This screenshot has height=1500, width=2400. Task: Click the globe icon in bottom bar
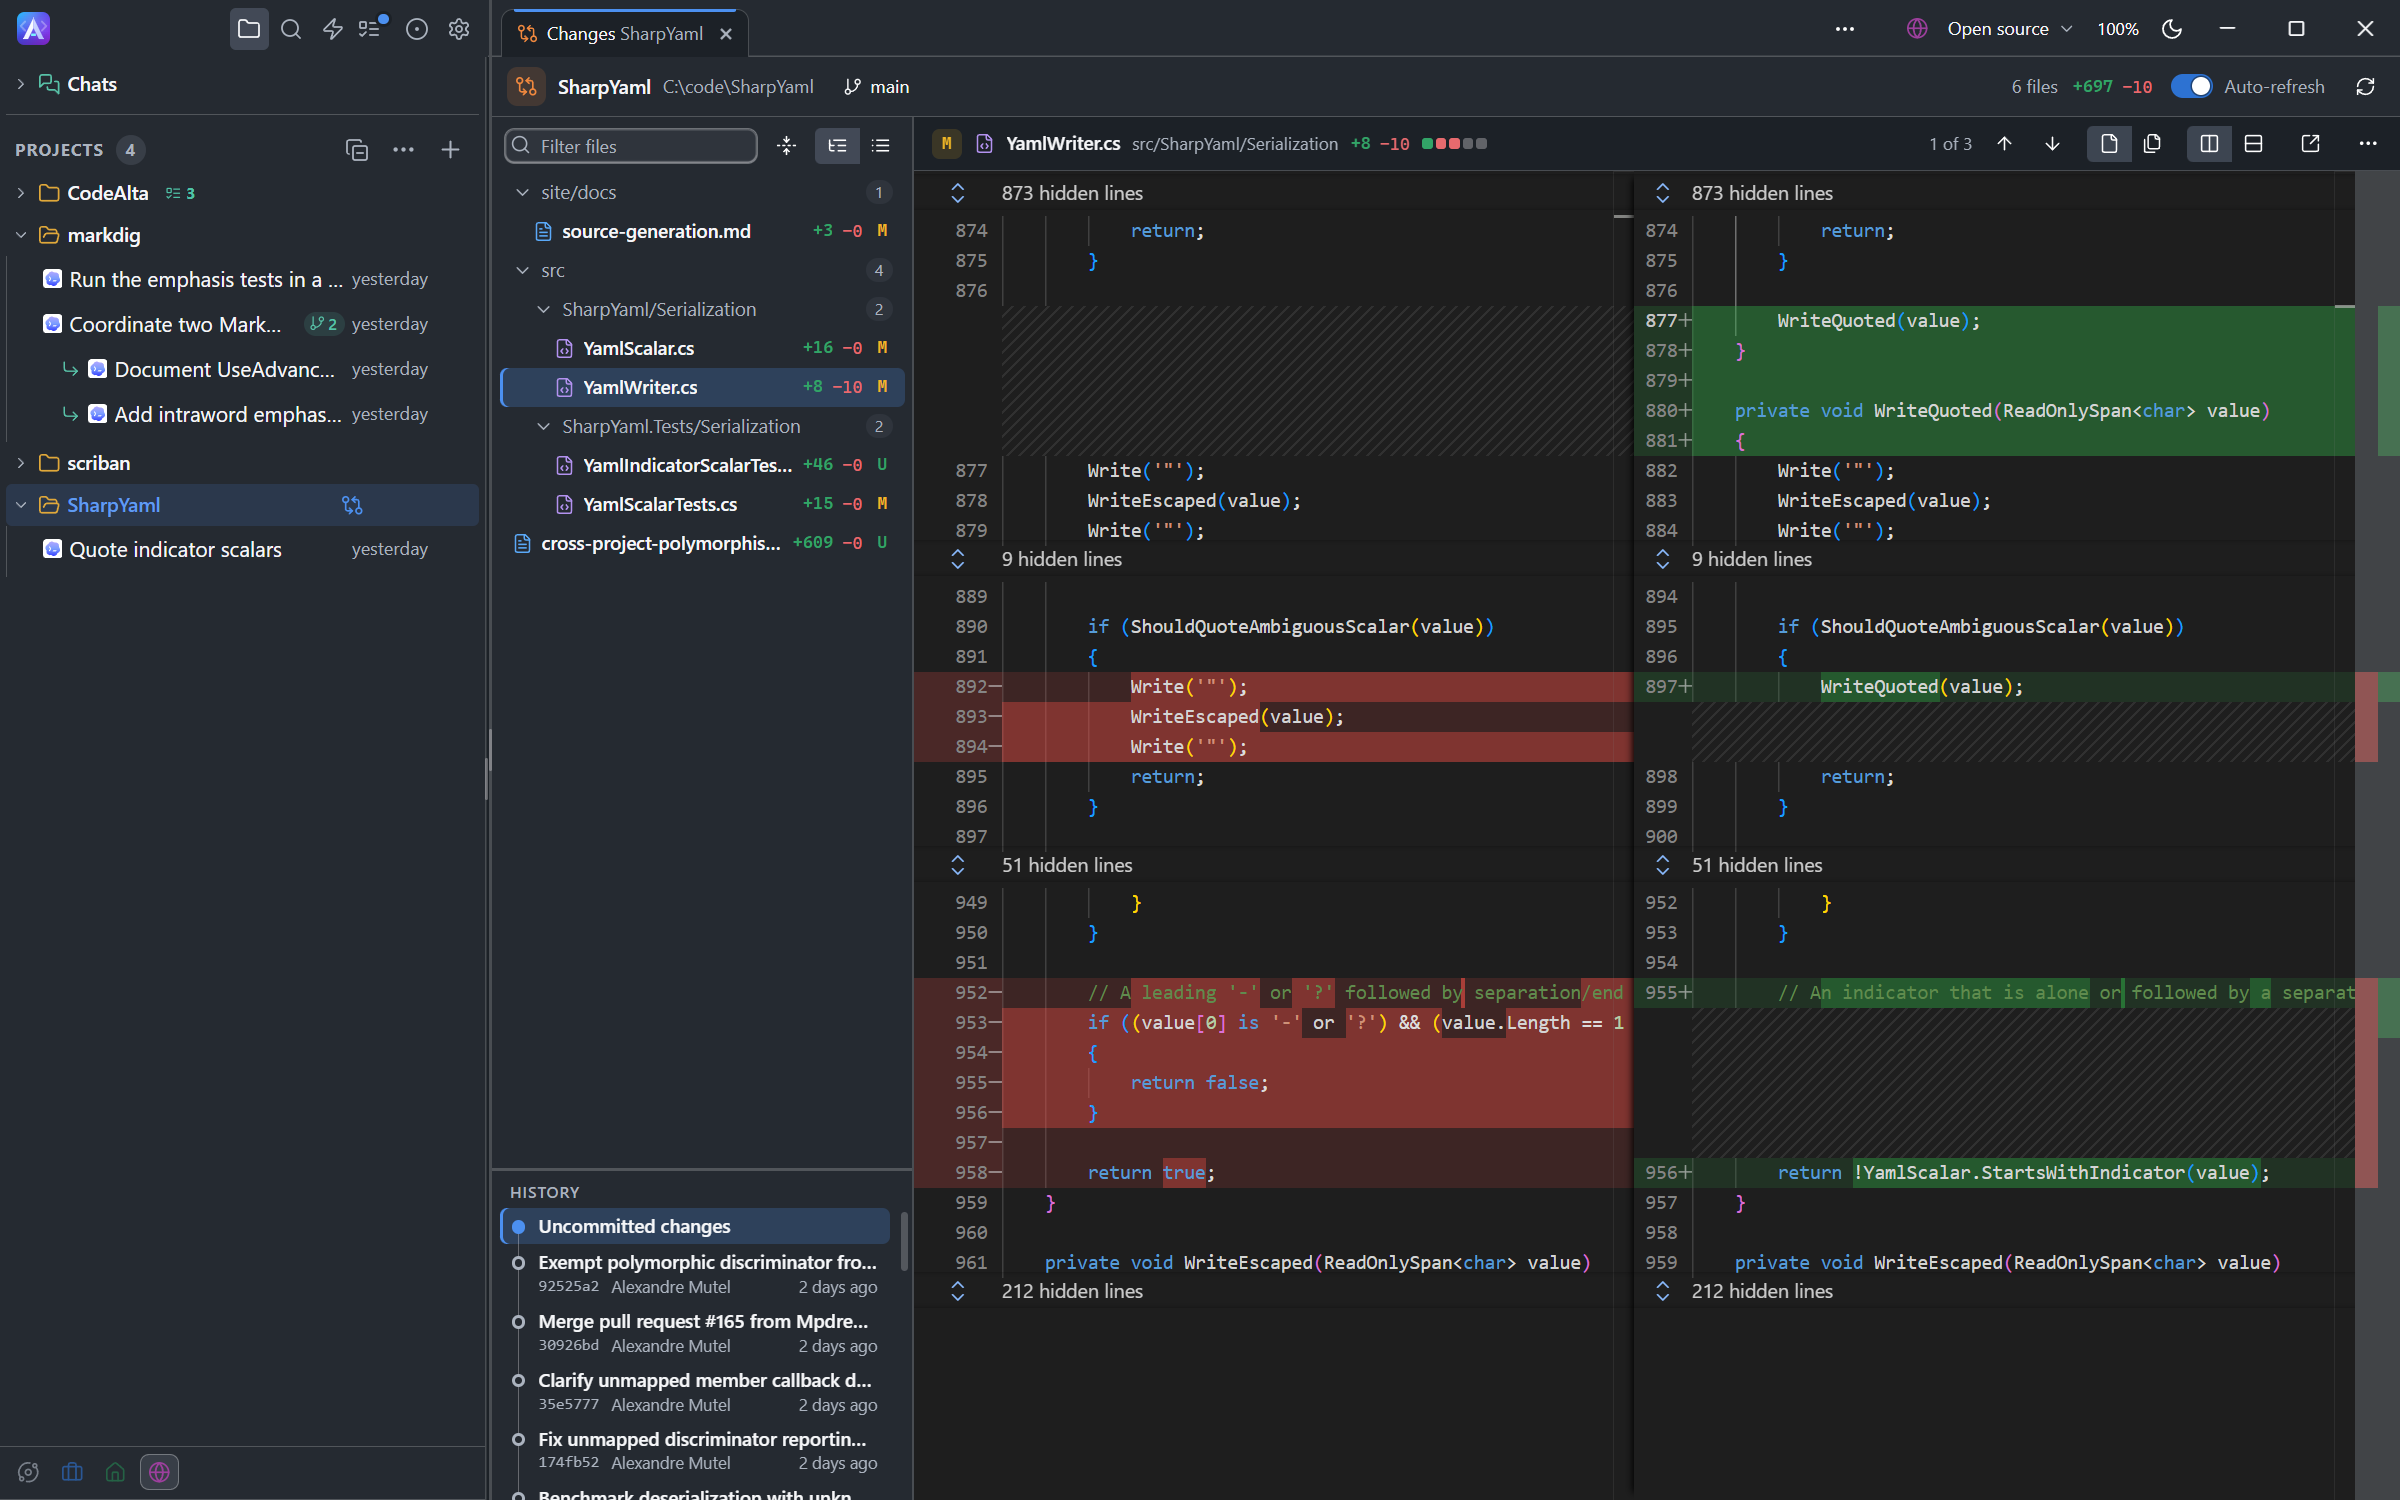click(159, 1472)
